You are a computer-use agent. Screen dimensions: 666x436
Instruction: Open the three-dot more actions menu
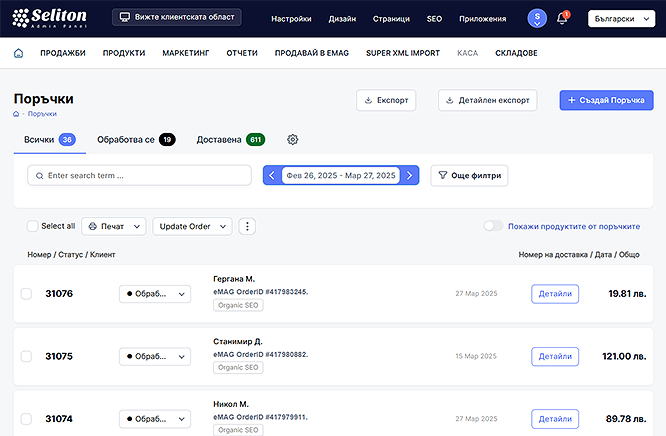pyautogui.click(x=247, y=227)
